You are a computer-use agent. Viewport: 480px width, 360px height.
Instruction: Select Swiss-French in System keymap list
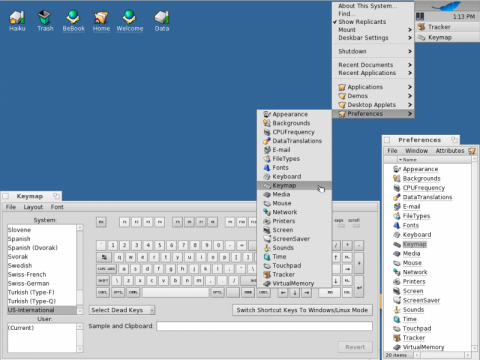(42, 274)
